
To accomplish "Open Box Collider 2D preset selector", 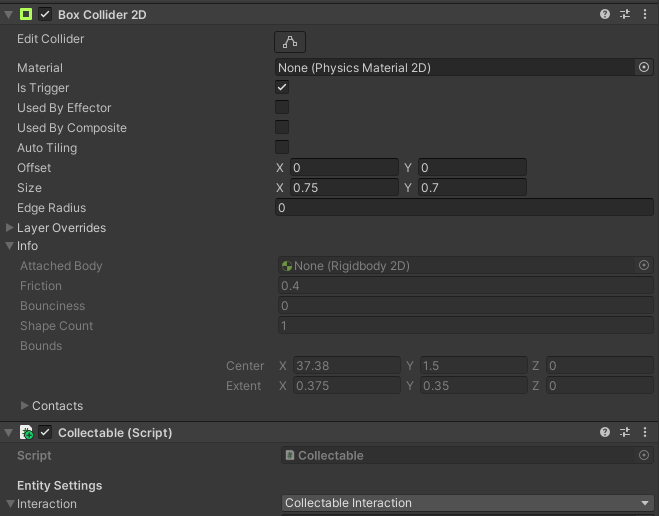I will coord(625,14).
